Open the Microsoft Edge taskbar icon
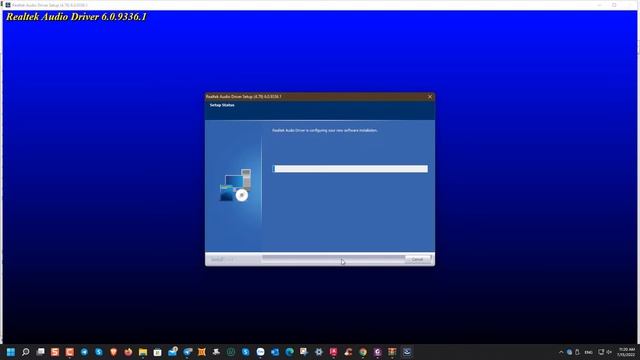The image size is (640, 360). pyautogui.click(x=289, y=352)
